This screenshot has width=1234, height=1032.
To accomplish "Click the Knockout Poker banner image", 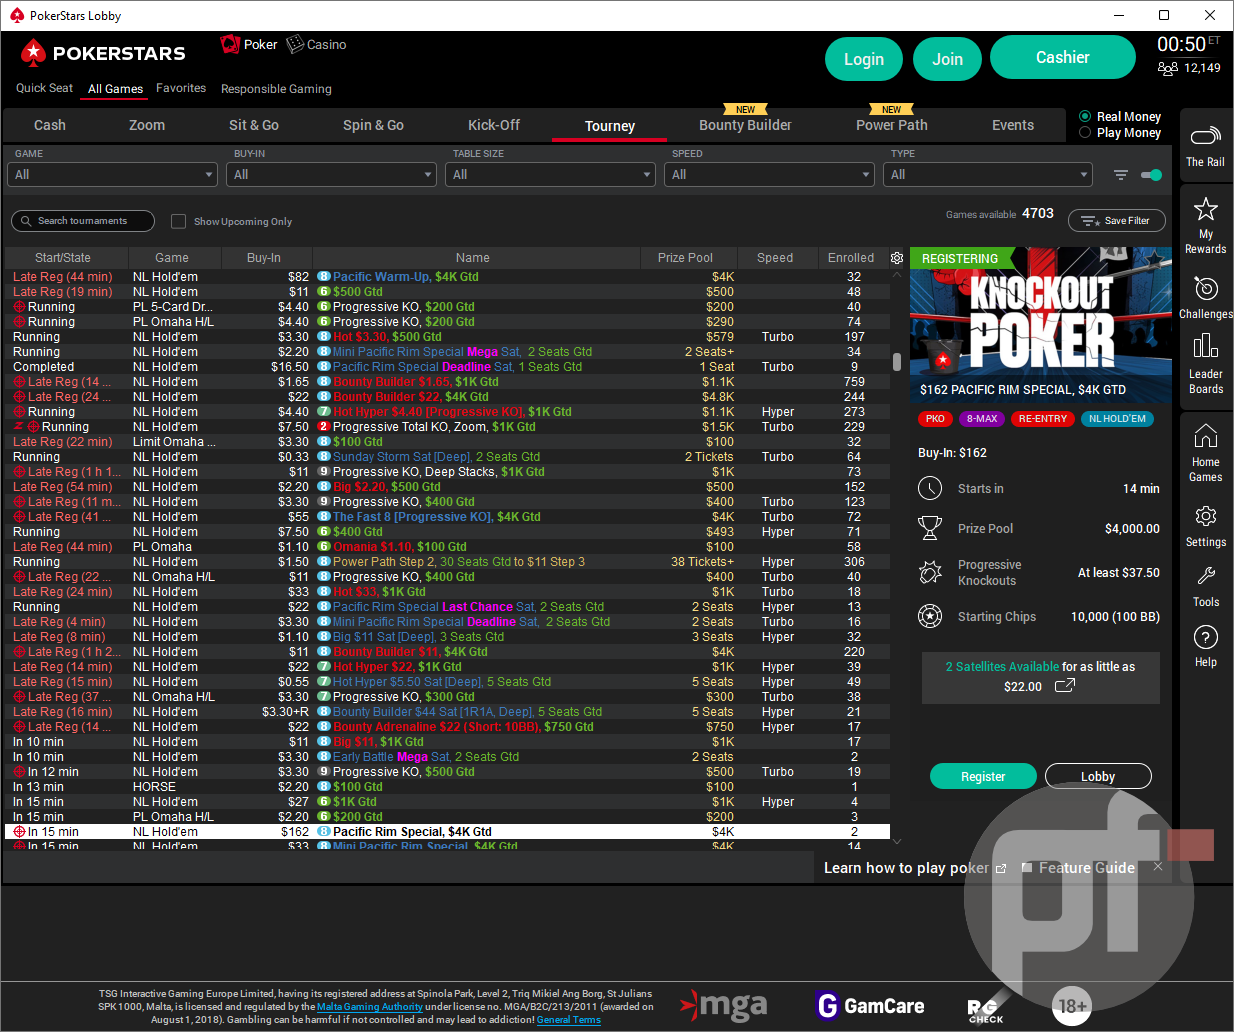I will (x=1041, y=324).
